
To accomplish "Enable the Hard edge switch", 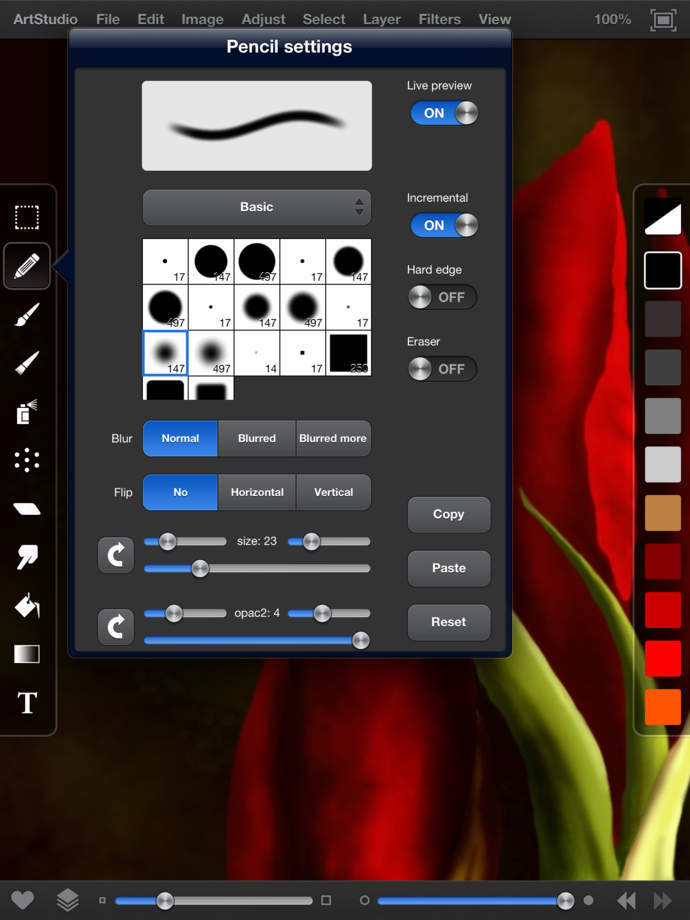I will click(x=442, y=297).
